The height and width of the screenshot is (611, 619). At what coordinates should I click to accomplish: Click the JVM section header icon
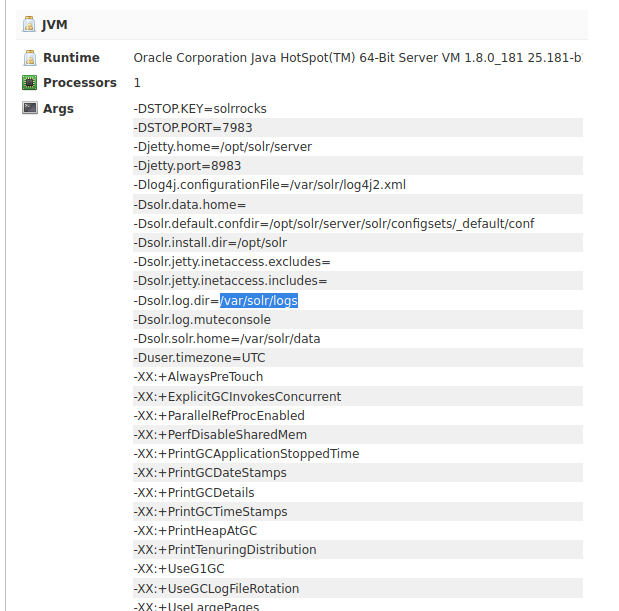30,24
